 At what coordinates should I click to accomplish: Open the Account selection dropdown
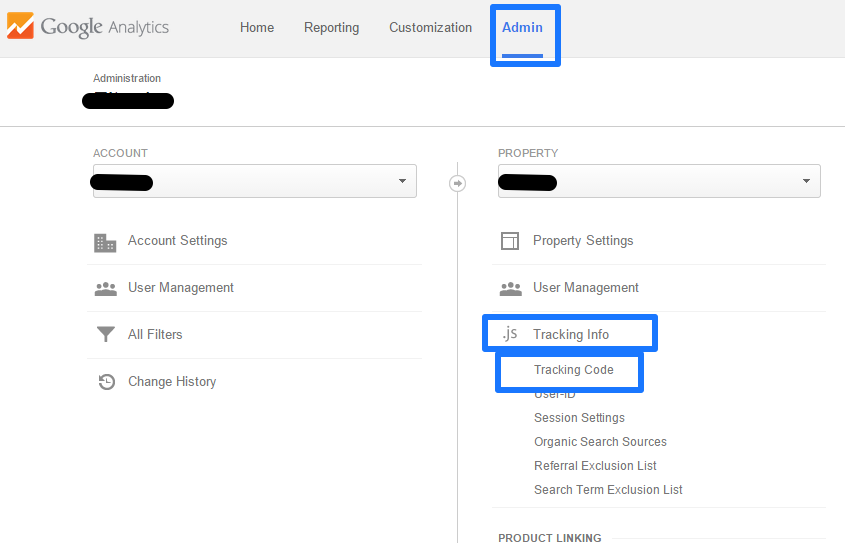click(255, 181)
